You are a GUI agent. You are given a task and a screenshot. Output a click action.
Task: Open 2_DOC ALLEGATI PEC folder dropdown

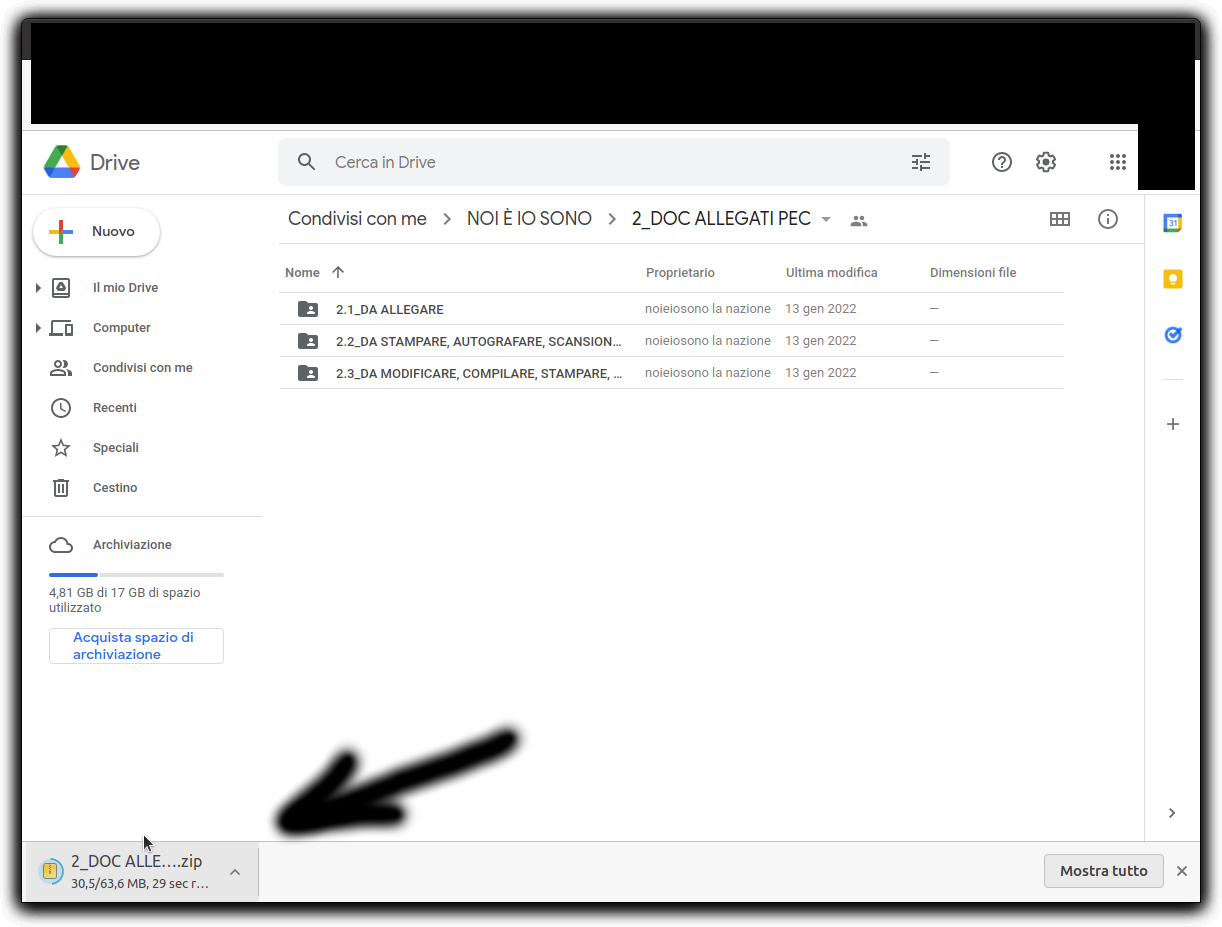[x=826, y=220]
